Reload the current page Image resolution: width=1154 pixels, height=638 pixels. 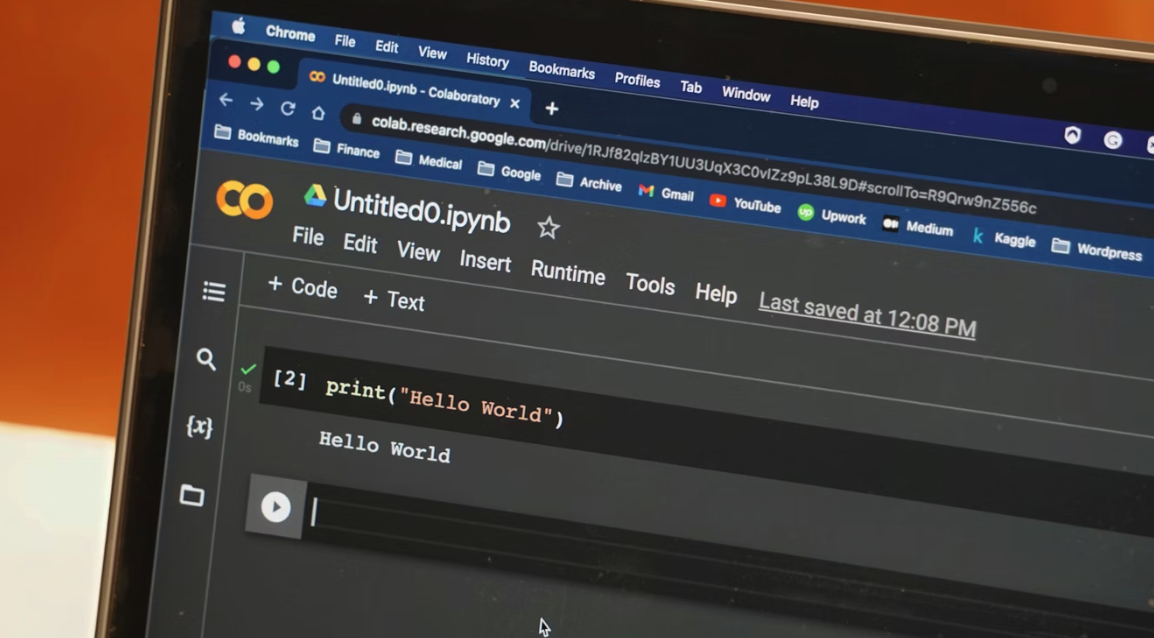tap(288, 109)
